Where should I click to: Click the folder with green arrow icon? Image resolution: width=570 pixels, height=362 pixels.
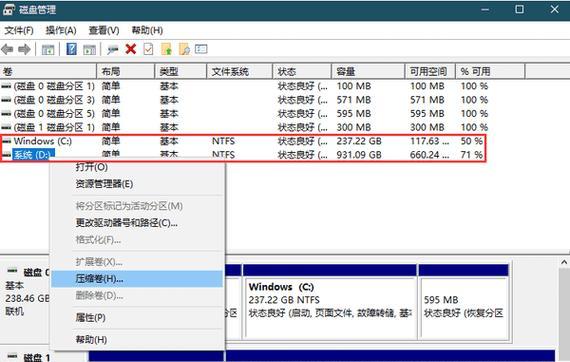(166, 49)
